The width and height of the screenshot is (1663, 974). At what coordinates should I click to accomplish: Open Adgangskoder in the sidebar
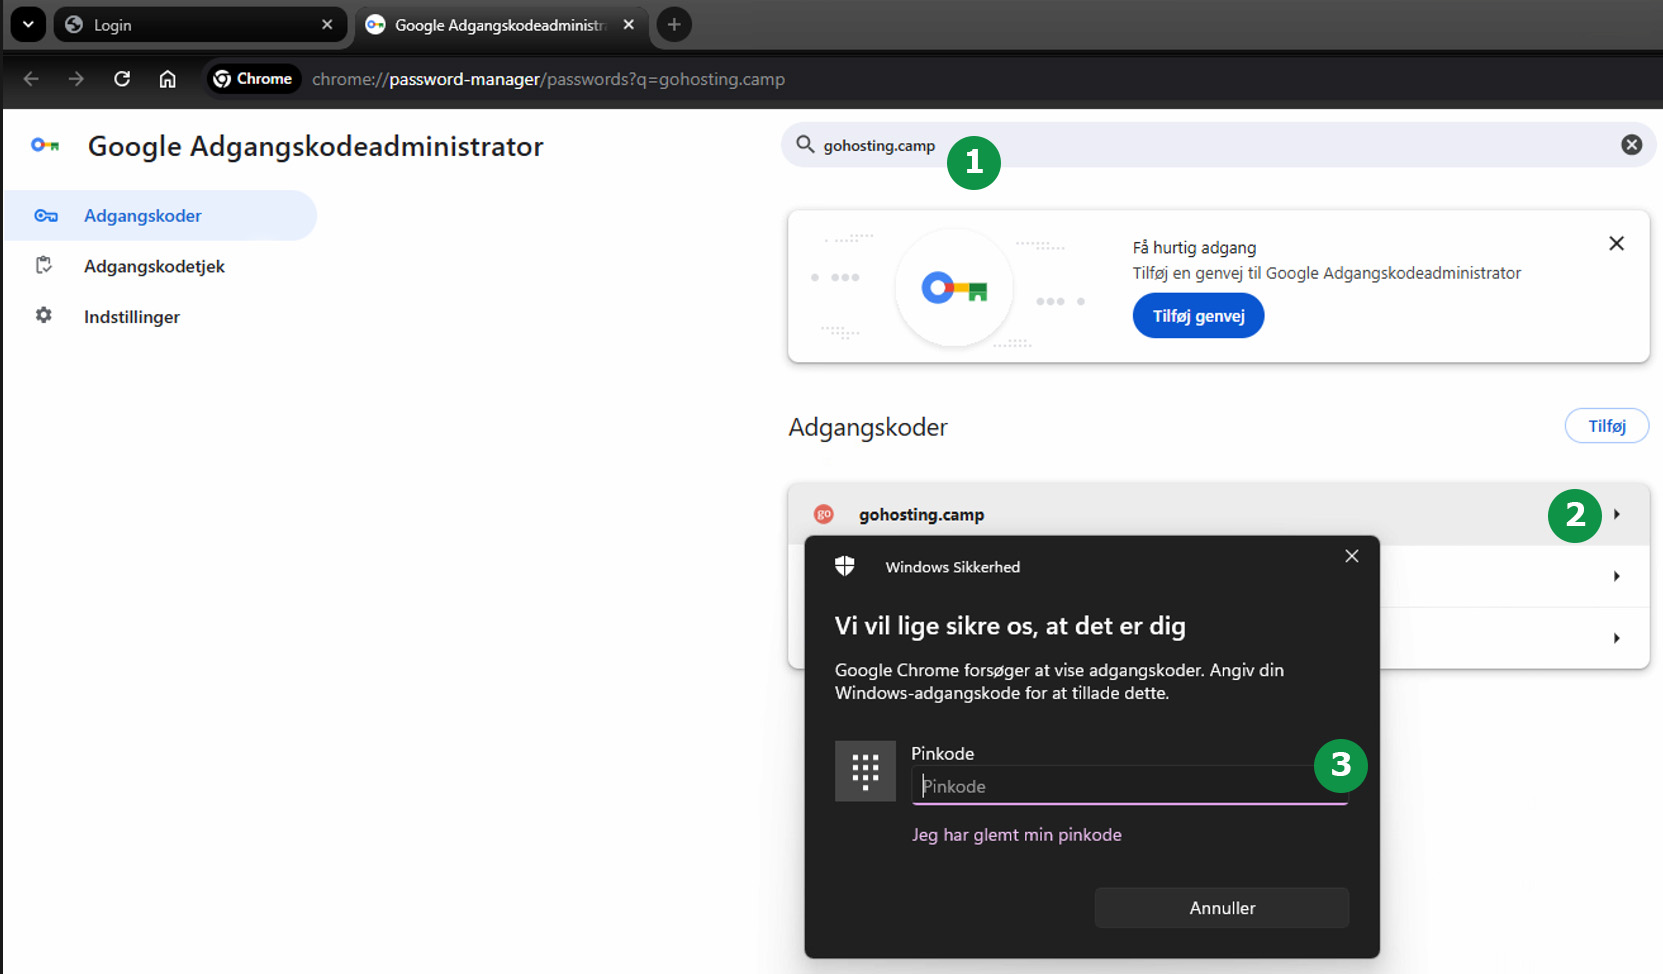pos(143,216)
